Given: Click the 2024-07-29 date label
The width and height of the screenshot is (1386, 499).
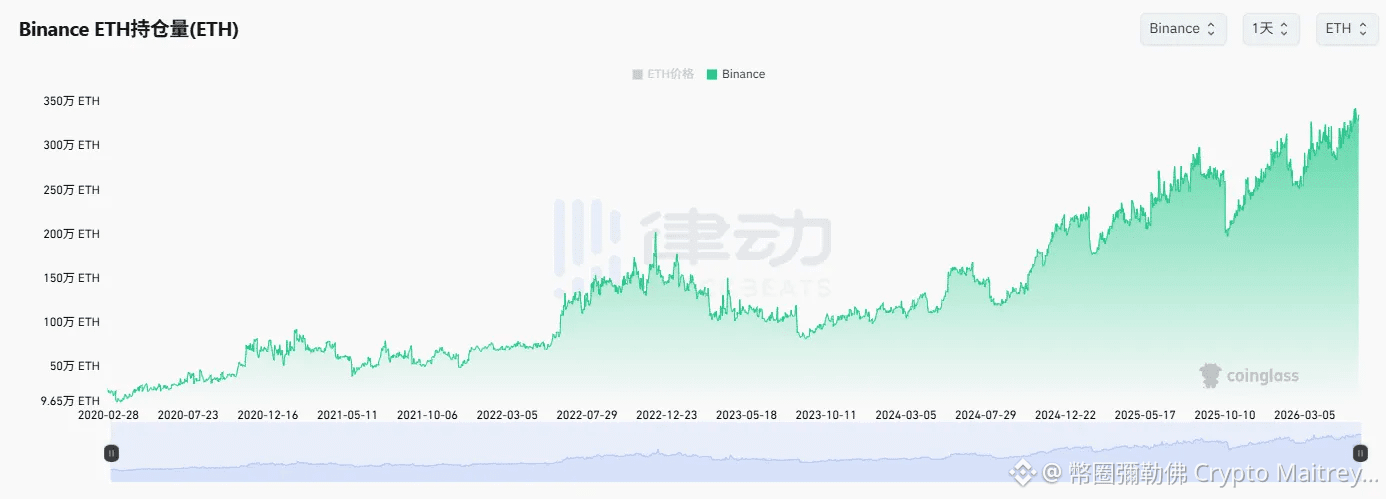Looking at the screenshot, I should (x=986, y=414).
